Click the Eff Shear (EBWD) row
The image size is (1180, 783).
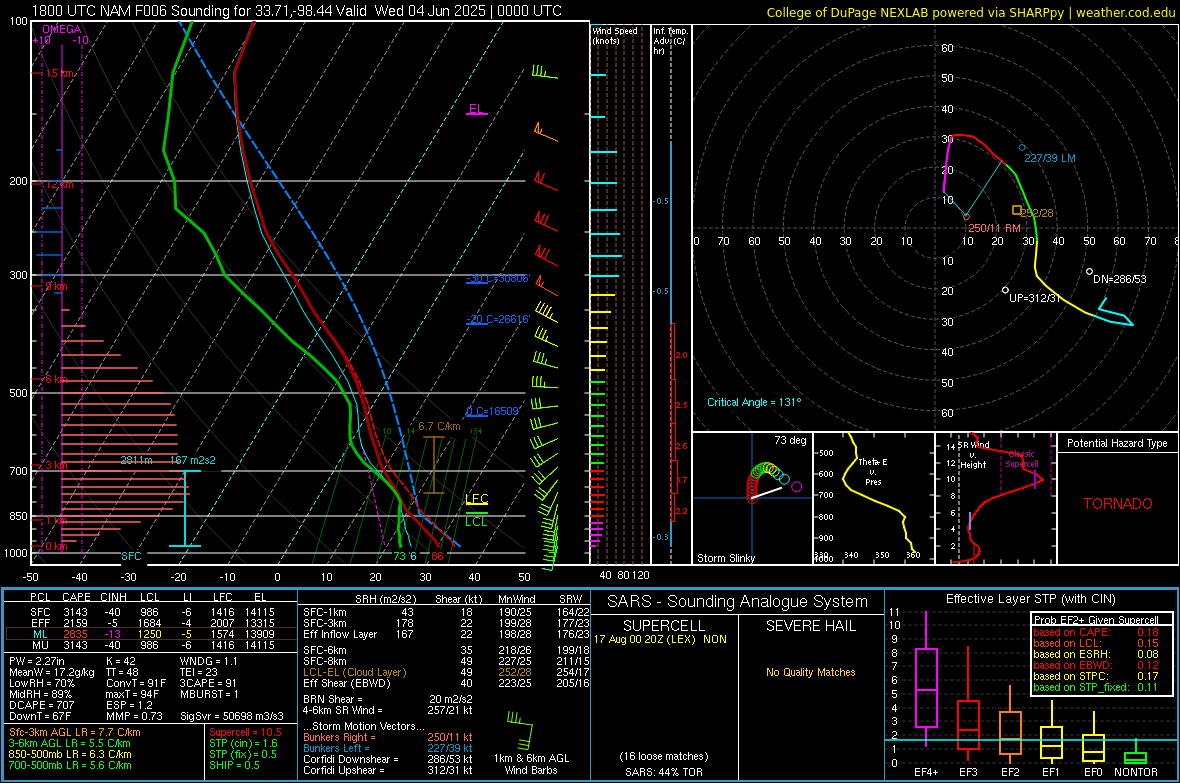coord(446,683)
